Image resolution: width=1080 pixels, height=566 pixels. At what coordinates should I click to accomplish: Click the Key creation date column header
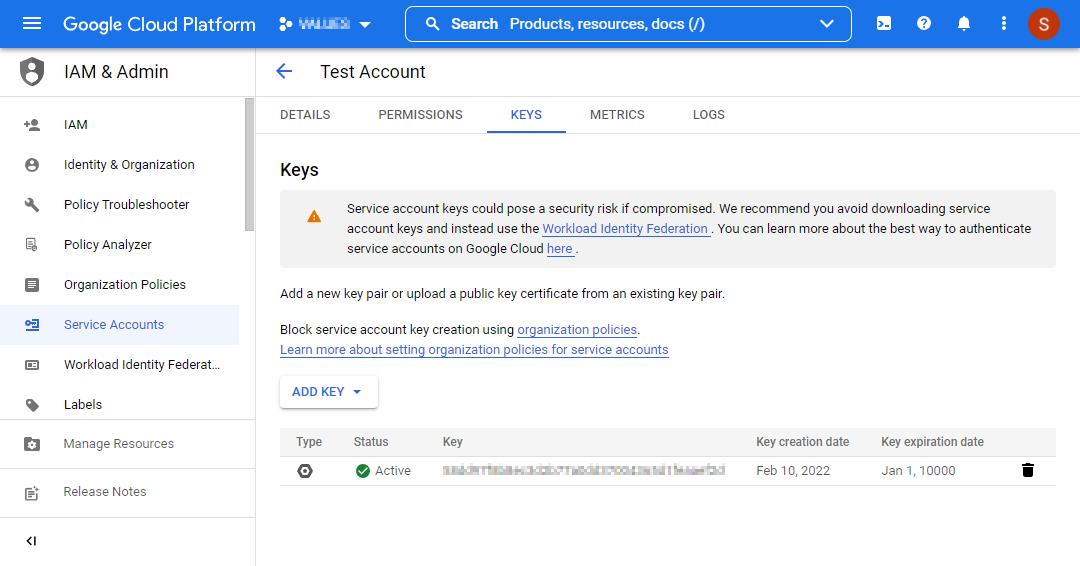(802, 442)
